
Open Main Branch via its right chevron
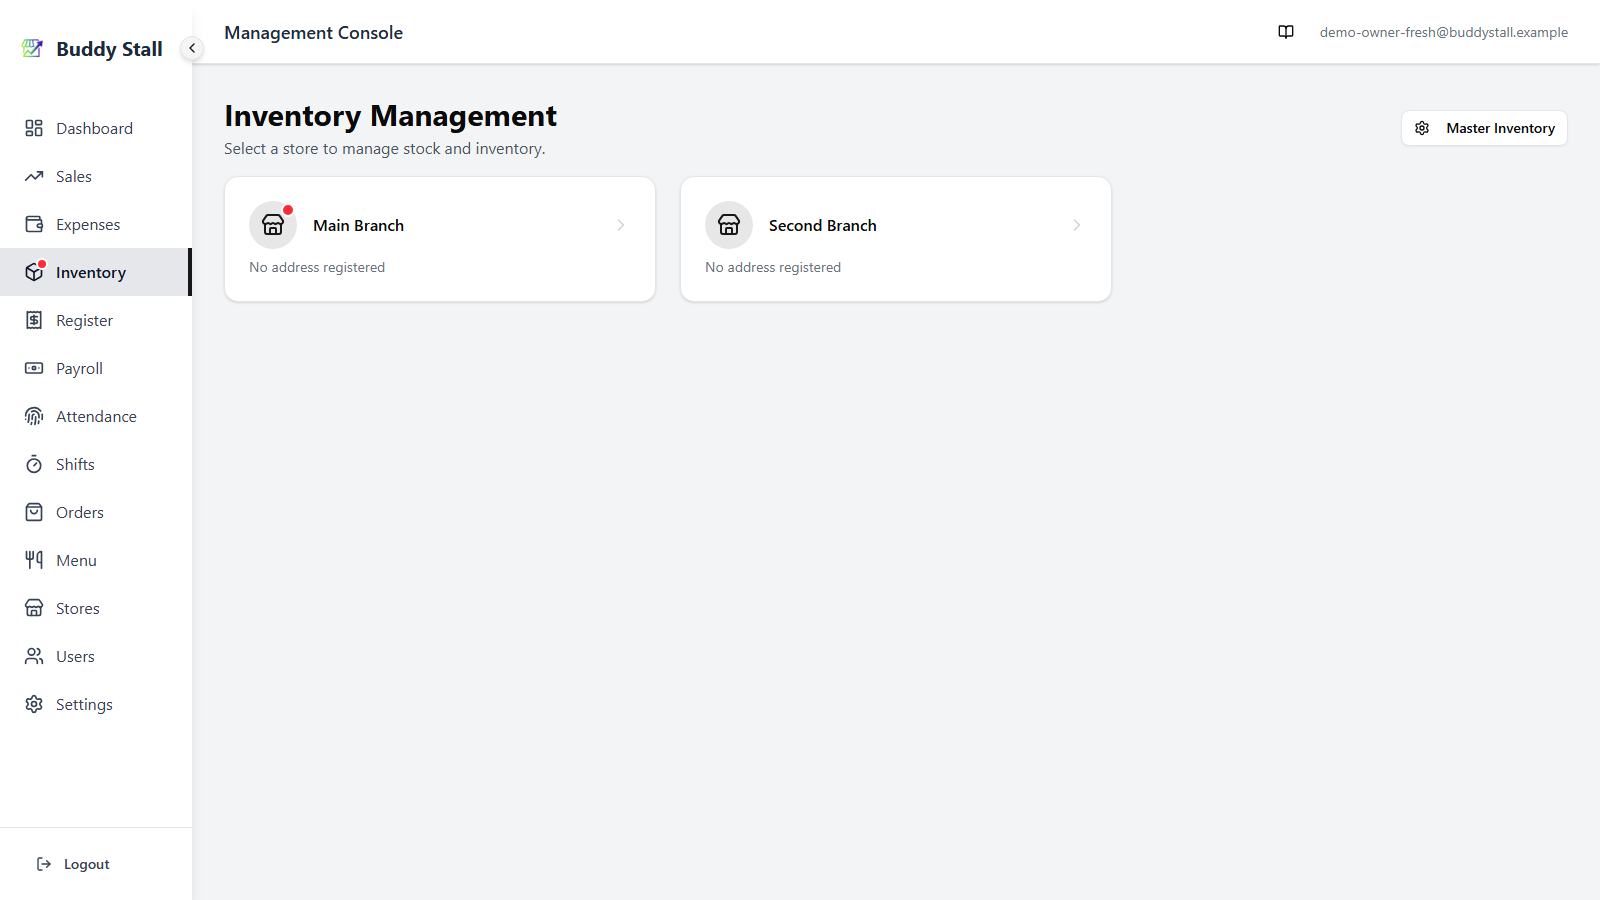[621, 225]
